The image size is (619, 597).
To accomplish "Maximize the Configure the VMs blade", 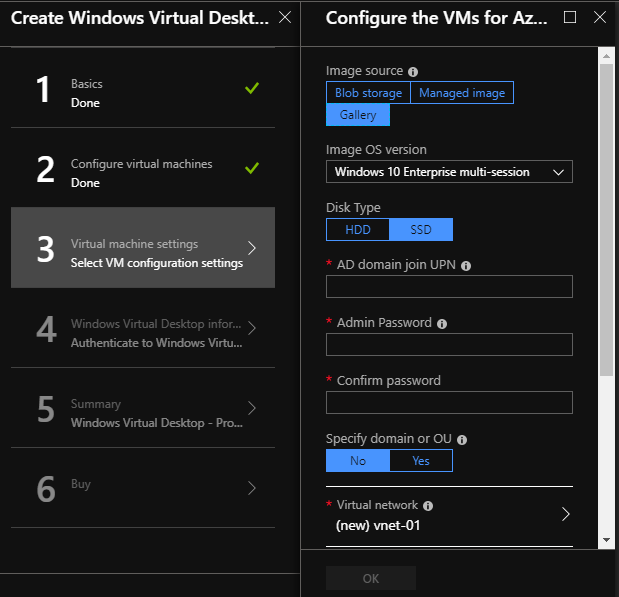I will [570, 17].
